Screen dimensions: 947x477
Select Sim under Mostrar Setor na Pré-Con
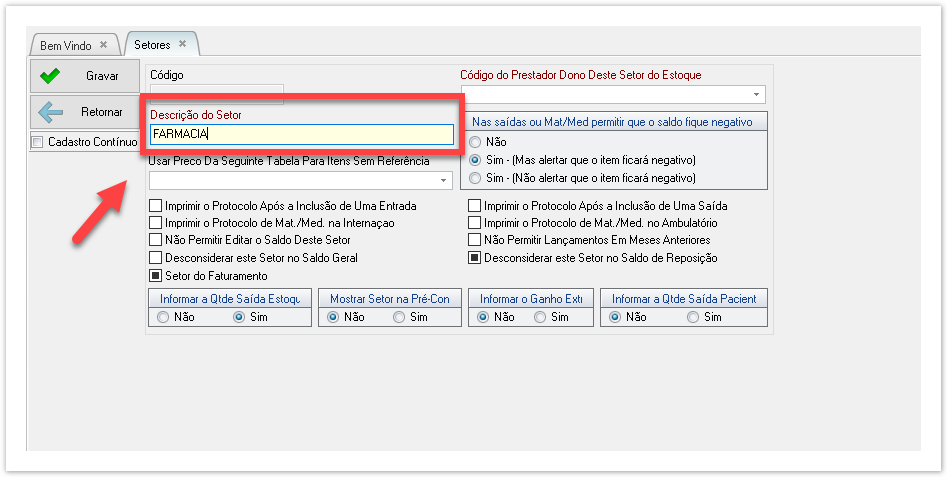pos(399,317)
